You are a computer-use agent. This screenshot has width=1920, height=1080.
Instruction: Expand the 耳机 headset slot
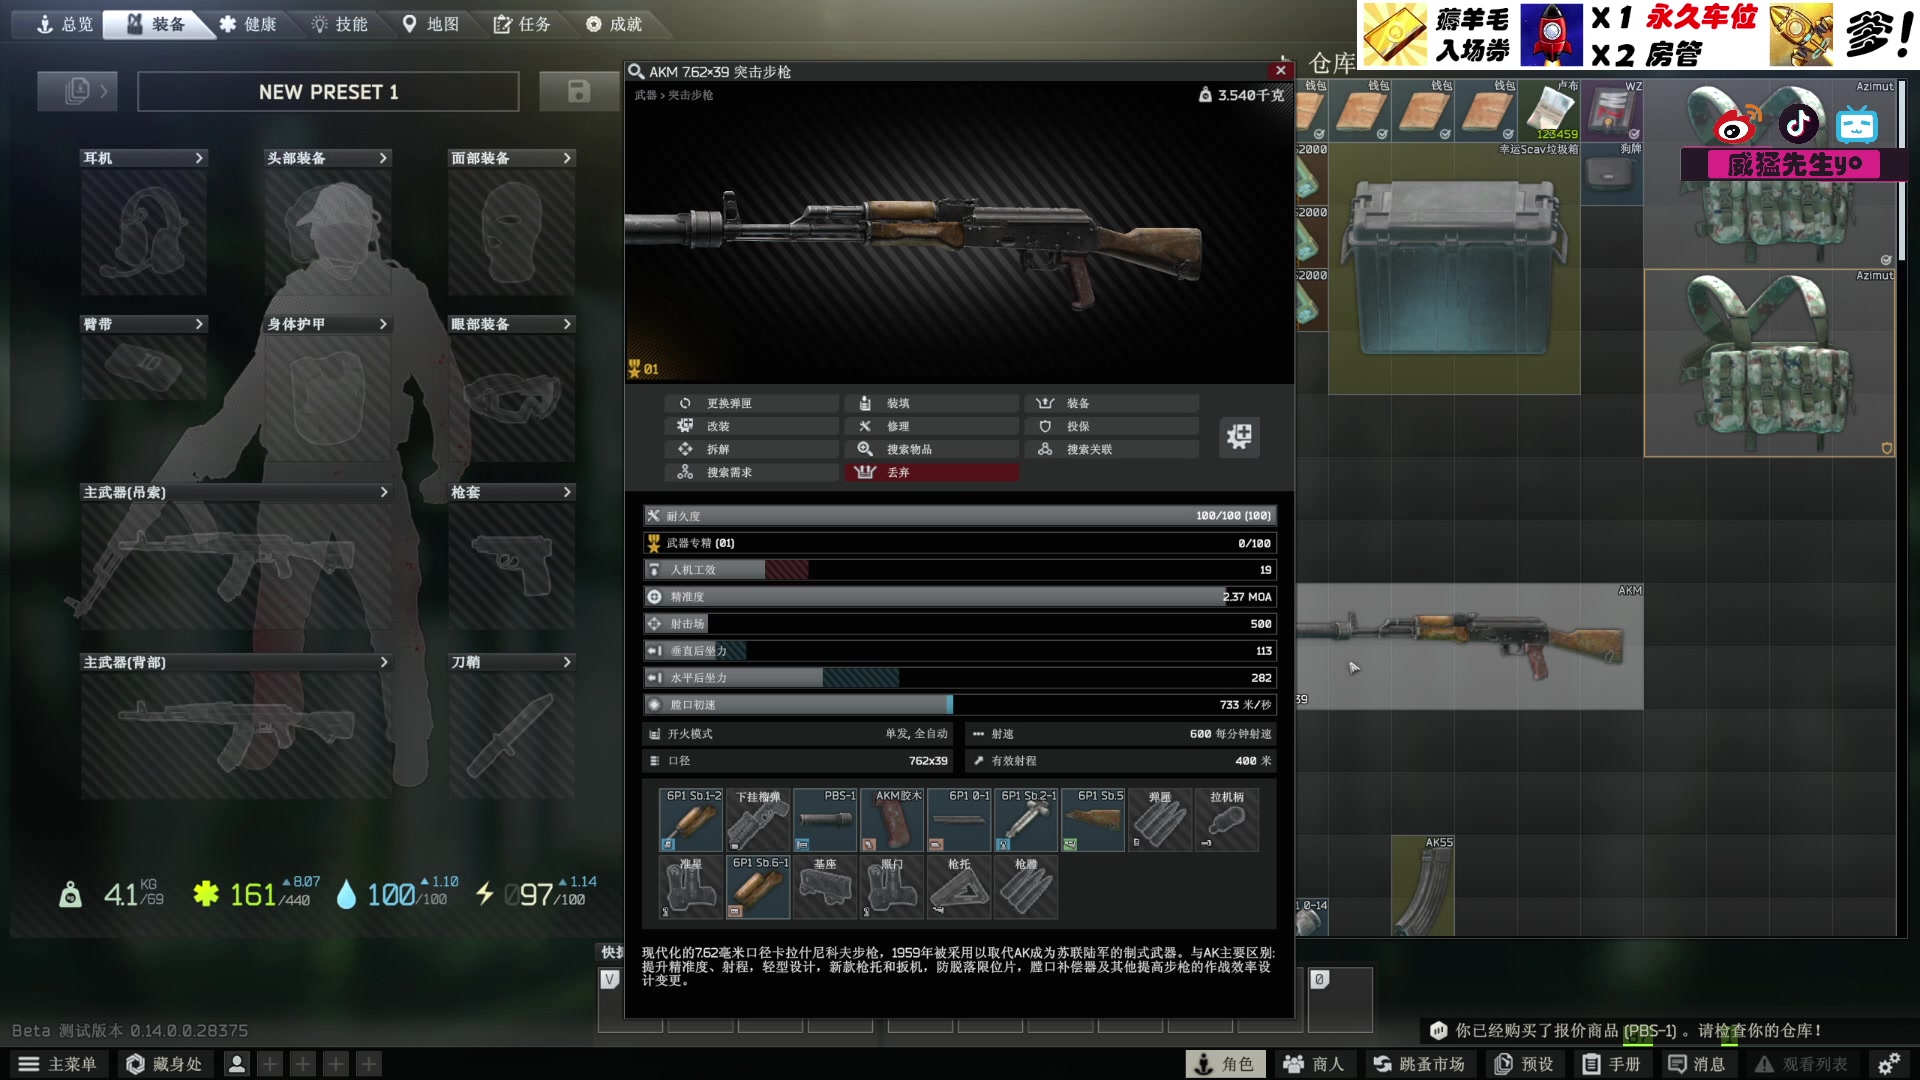coord(144,158)
